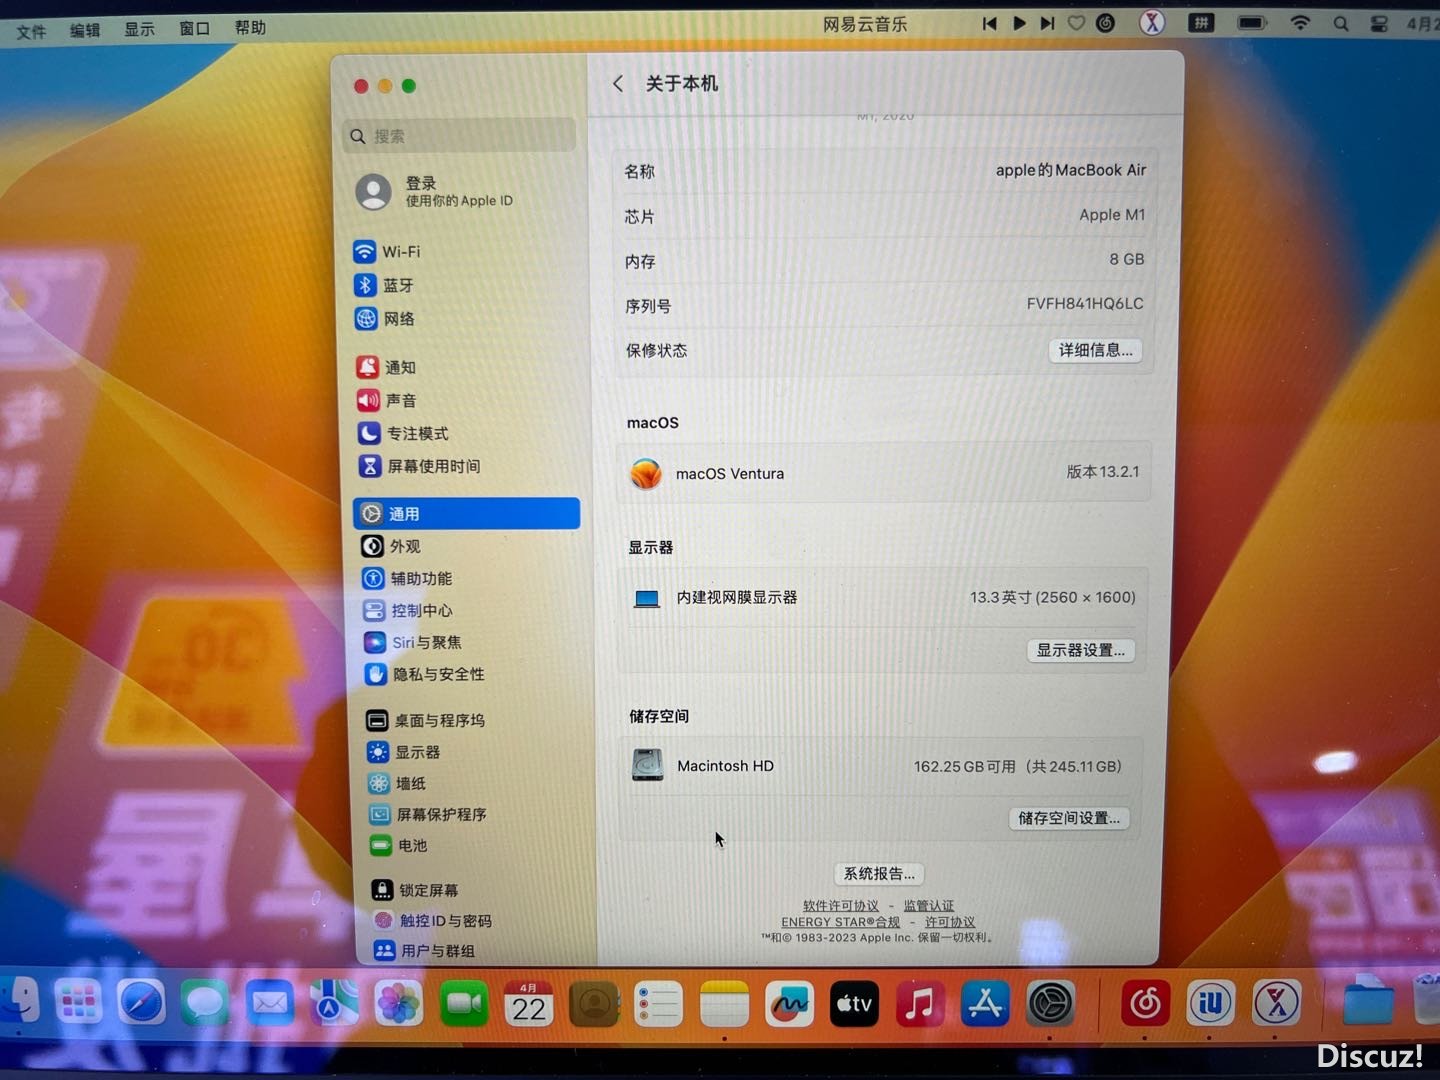Open 显示器设置 button
The height and width of the screenshot is (1080, 1440).
(x=1081, y=650)
